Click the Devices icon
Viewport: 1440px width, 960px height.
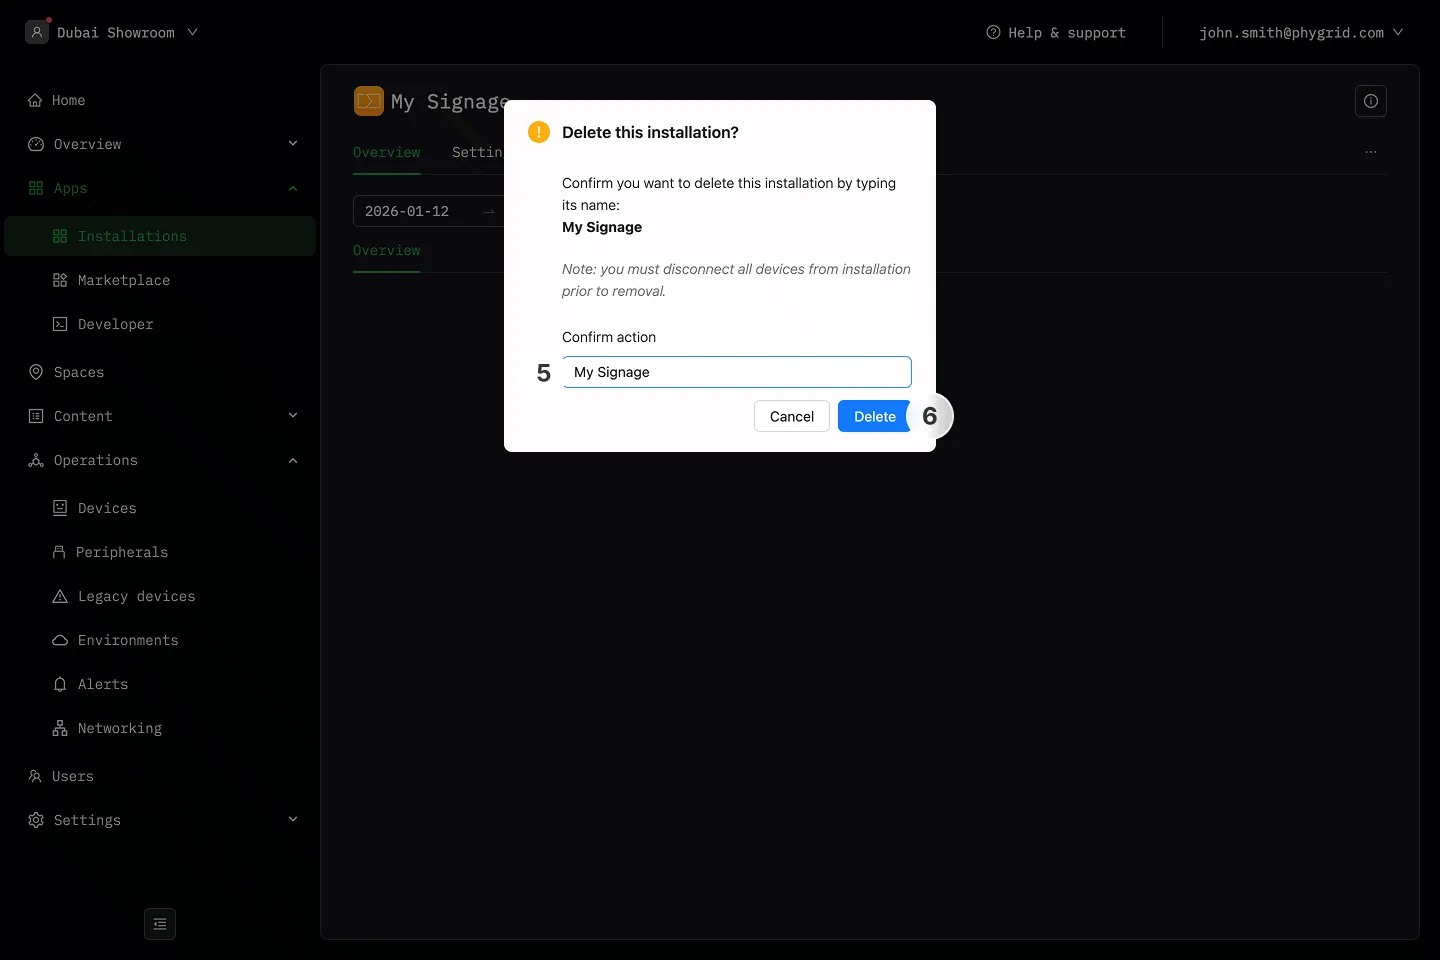point(60,508)
